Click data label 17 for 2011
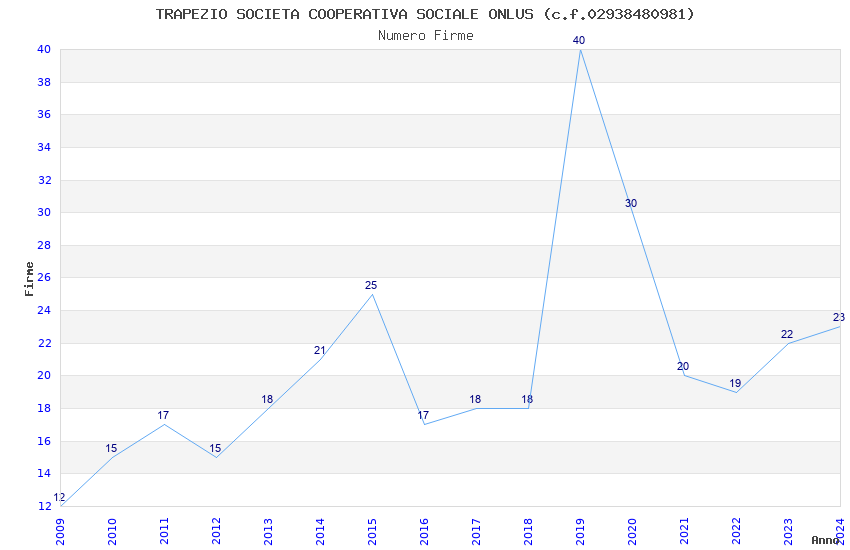 coord(163,415)
